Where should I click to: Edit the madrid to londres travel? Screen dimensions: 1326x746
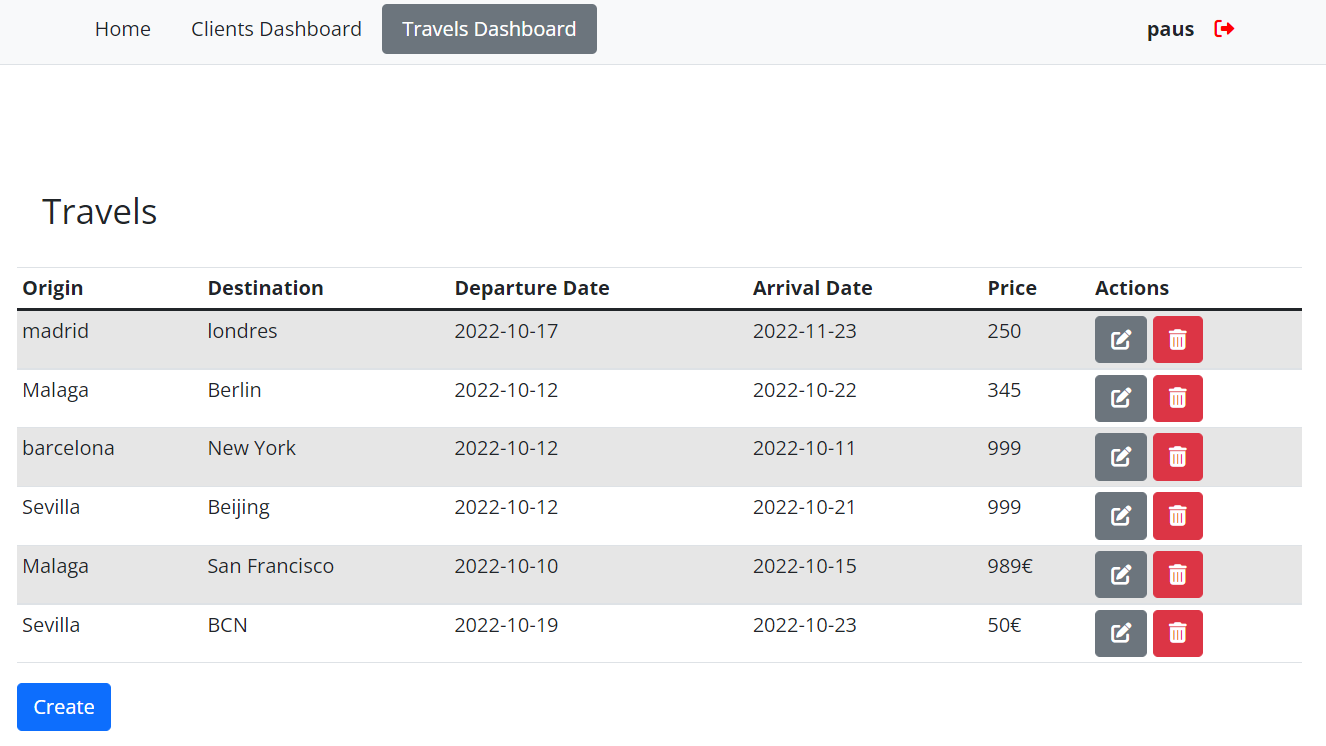coord(1120,340)
